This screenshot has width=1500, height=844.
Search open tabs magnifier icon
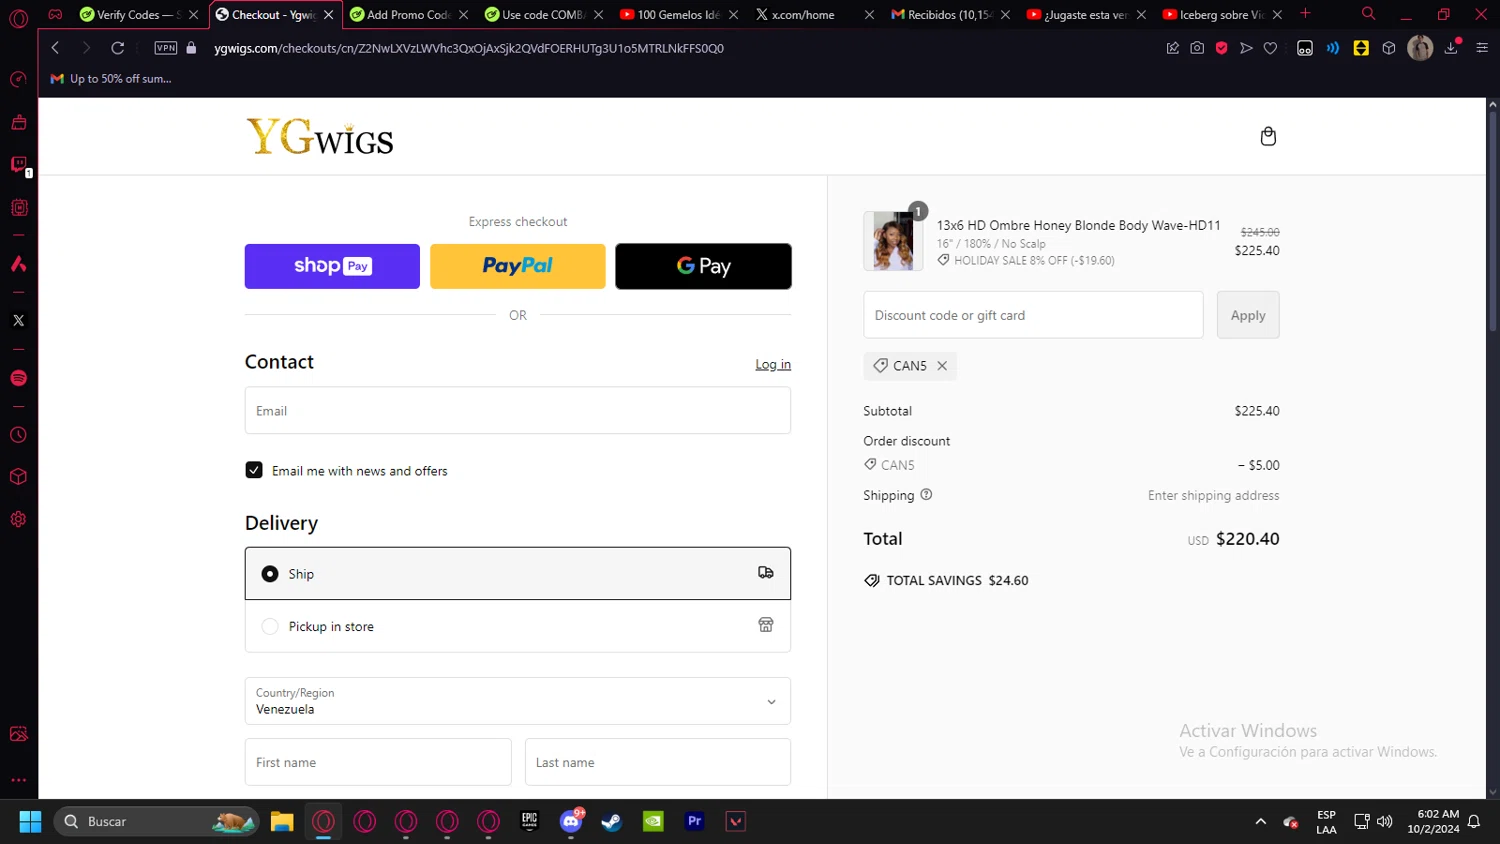(x=1368, y=14)
